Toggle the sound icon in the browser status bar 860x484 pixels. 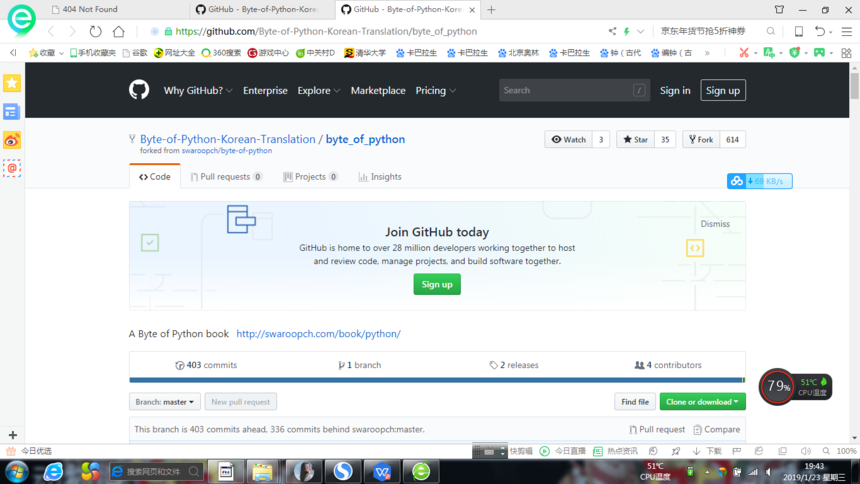tap(805, 451)
